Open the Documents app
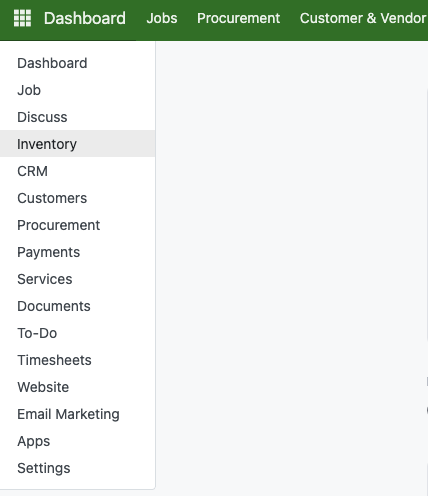 [77, 306]
